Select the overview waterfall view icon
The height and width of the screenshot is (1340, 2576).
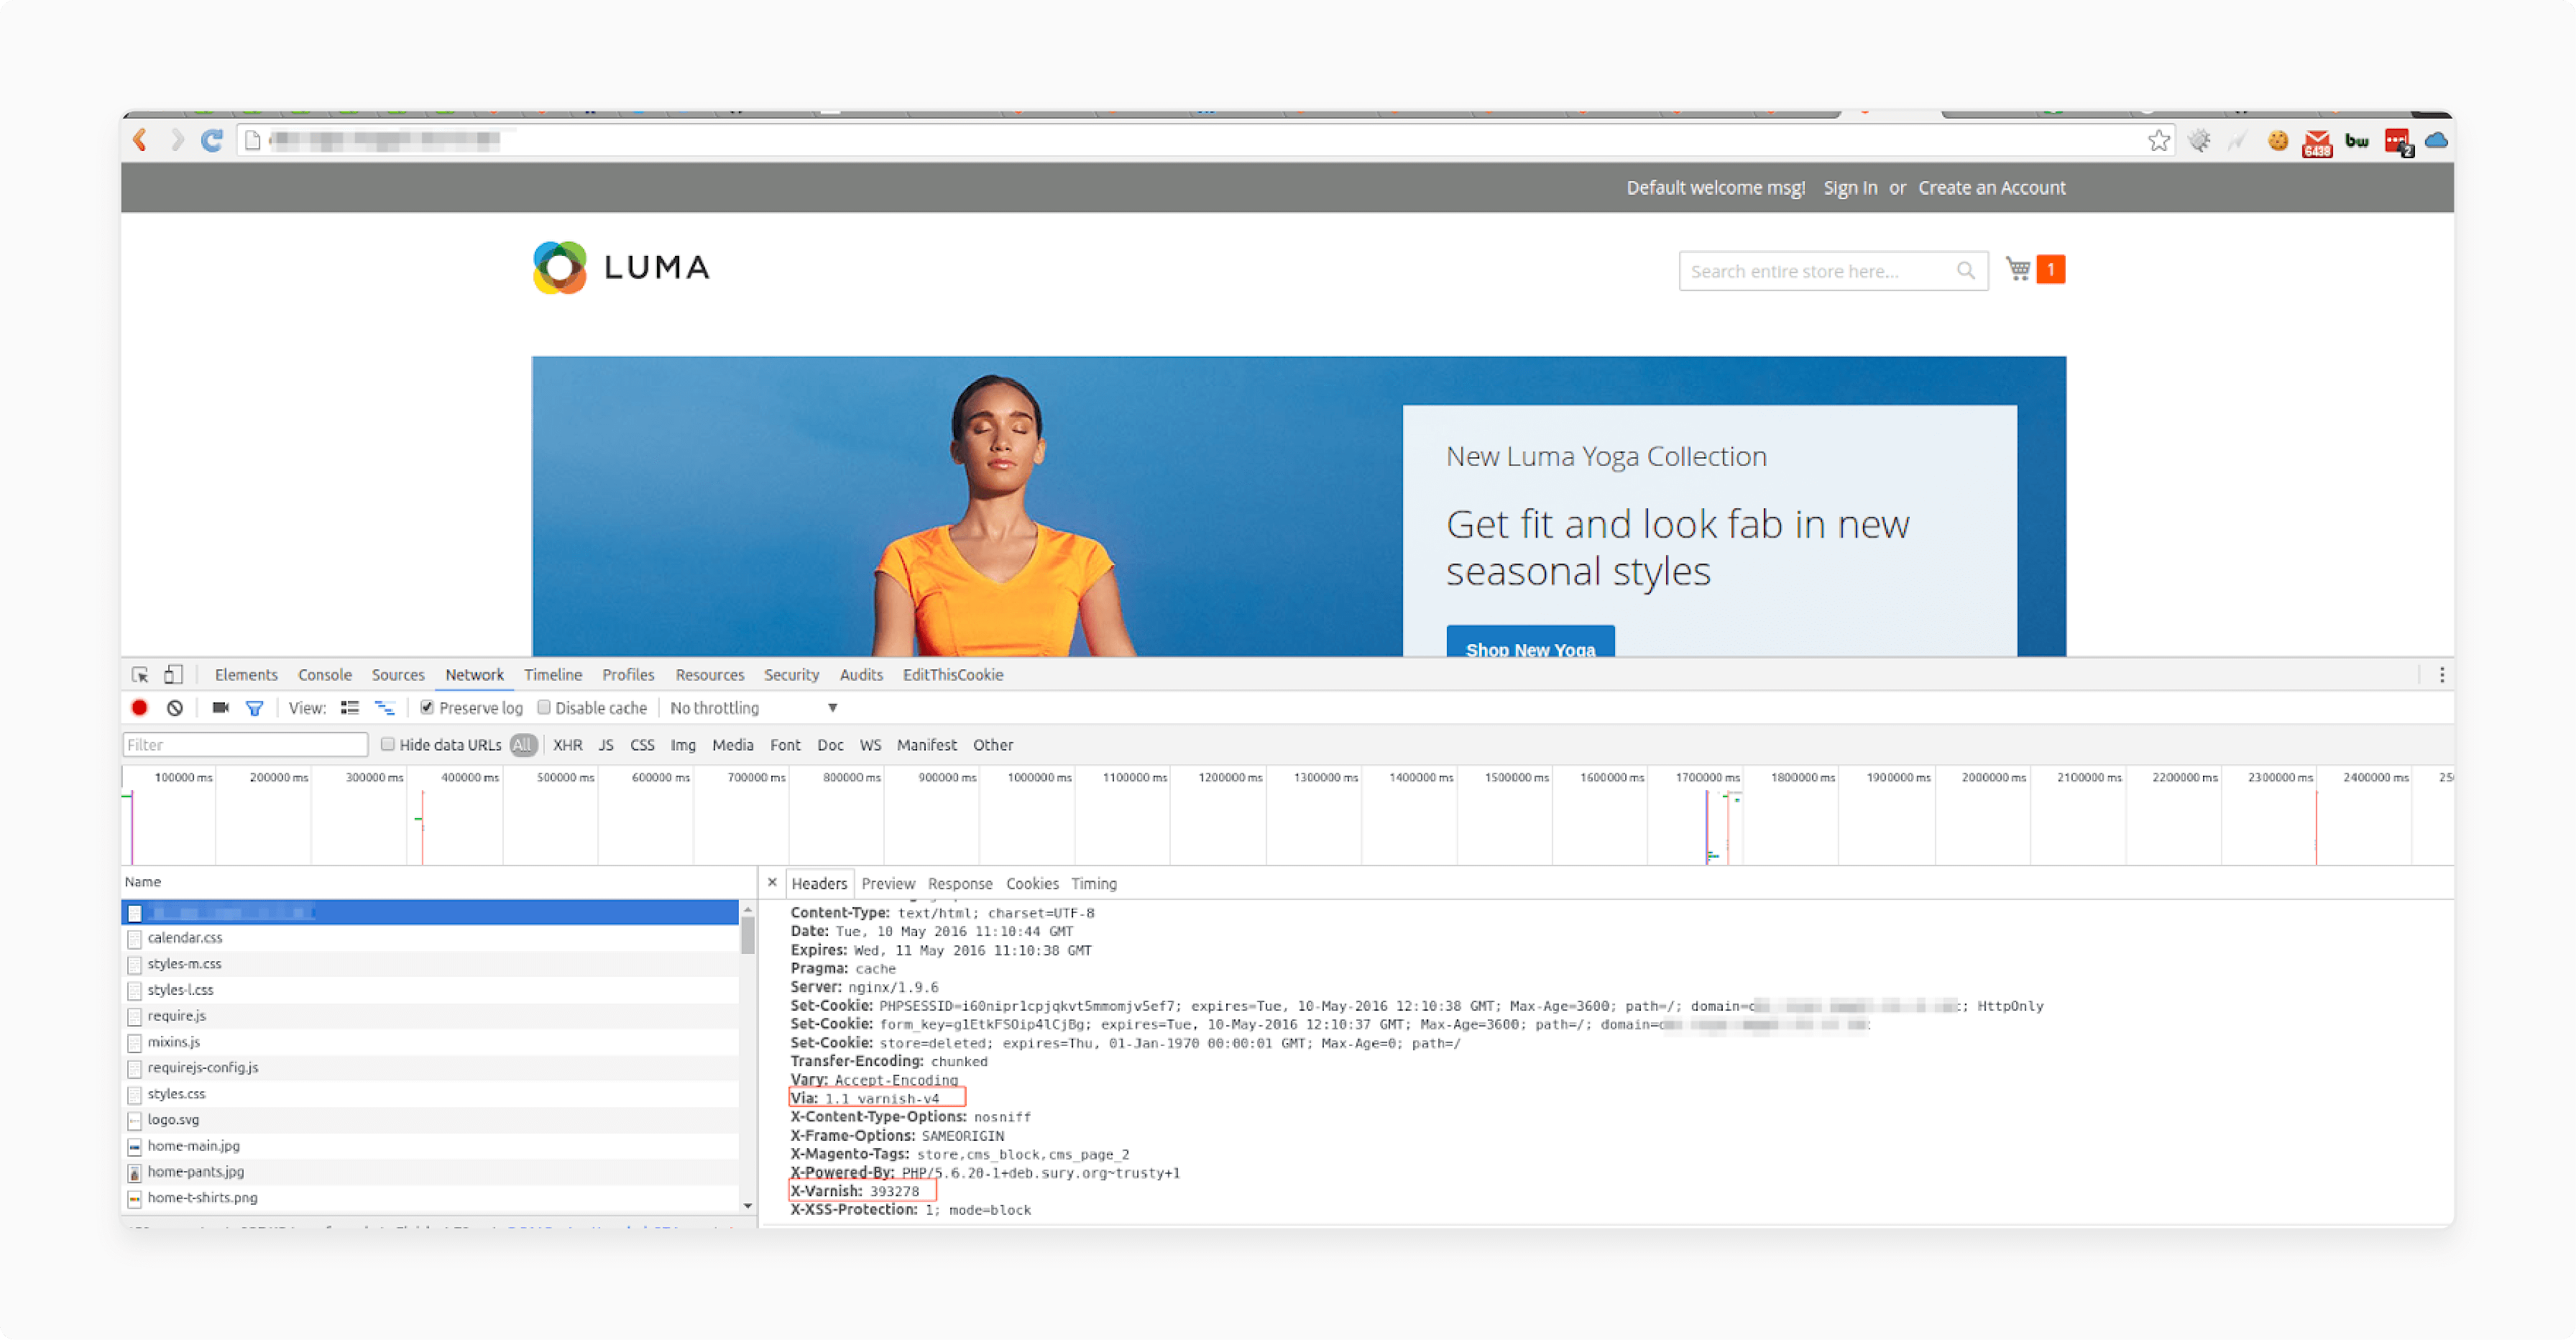385,708
